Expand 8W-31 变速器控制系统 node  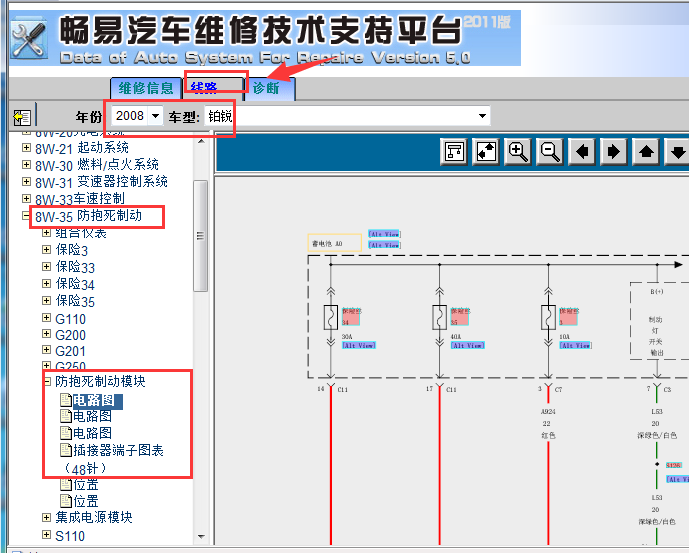click(x=26, y=182)
